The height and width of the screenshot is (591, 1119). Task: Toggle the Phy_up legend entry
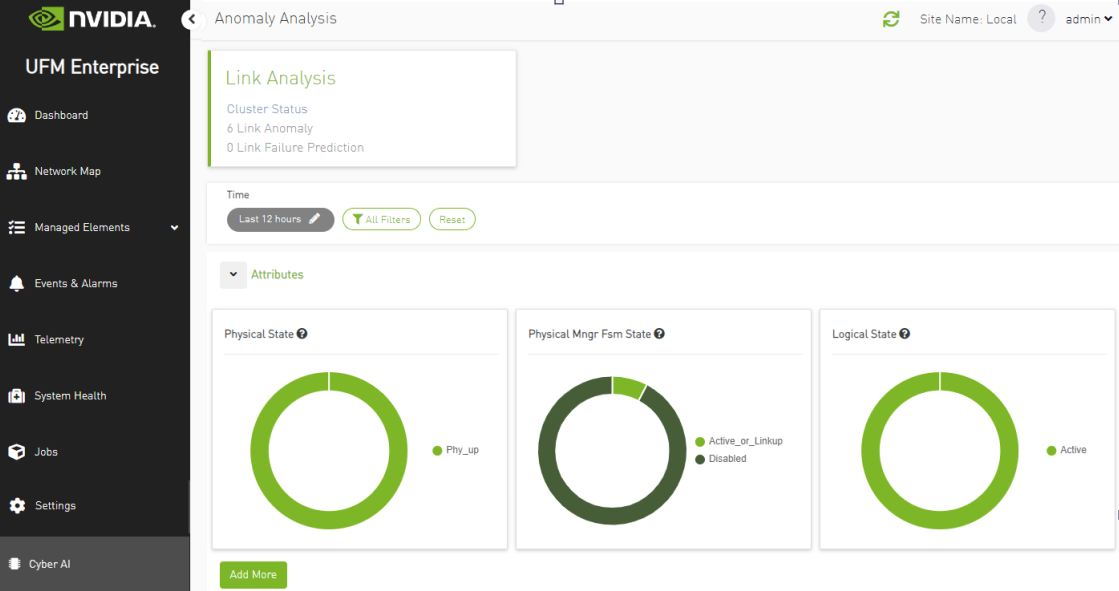tap(462, 450)
